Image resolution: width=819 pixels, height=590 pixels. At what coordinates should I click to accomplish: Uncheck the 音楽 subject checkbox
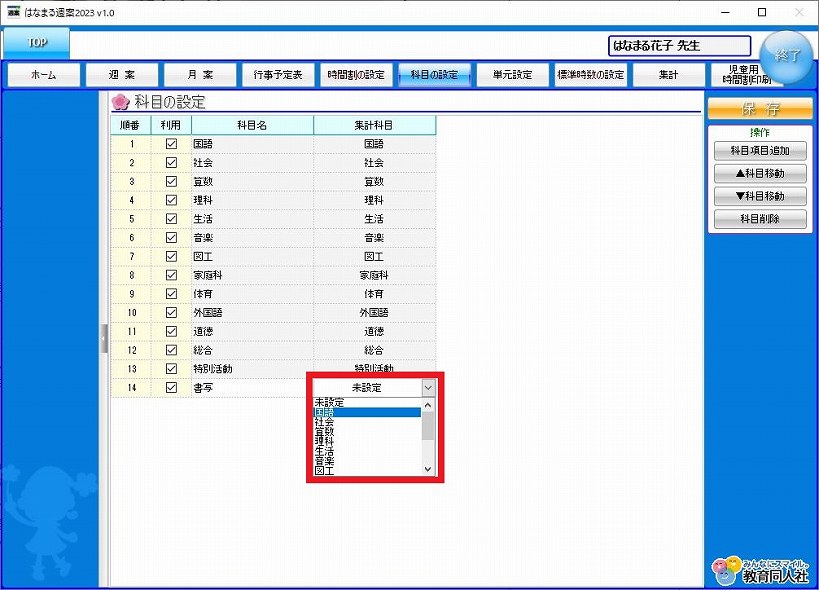pyautogui.click(x=171, y=238)
